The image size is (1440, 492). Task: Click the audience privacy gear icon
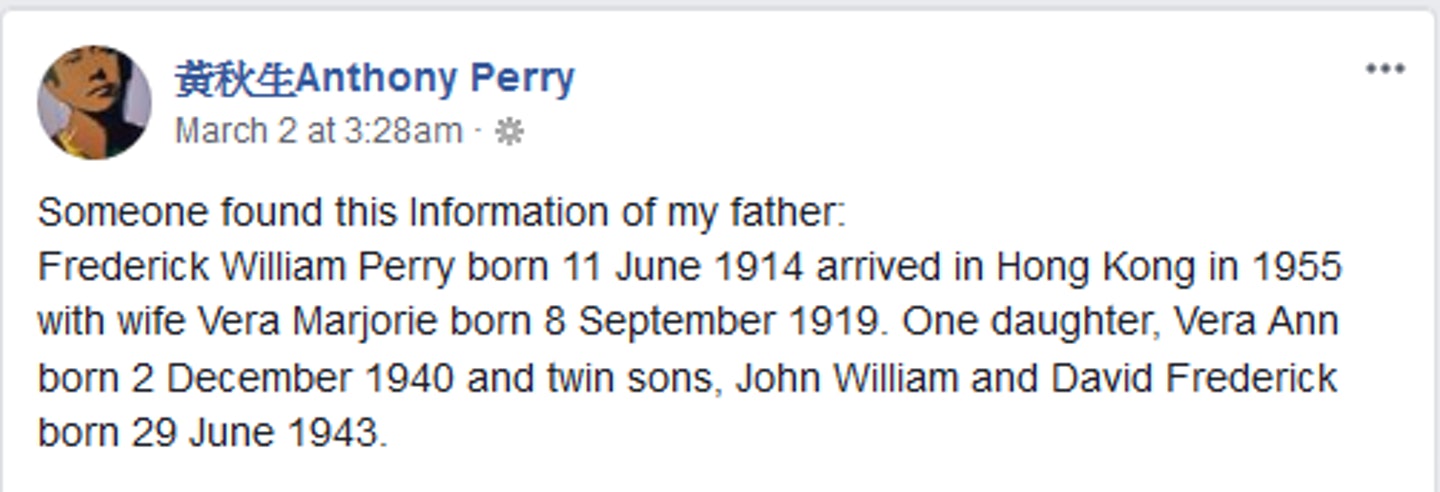[509, 132]
